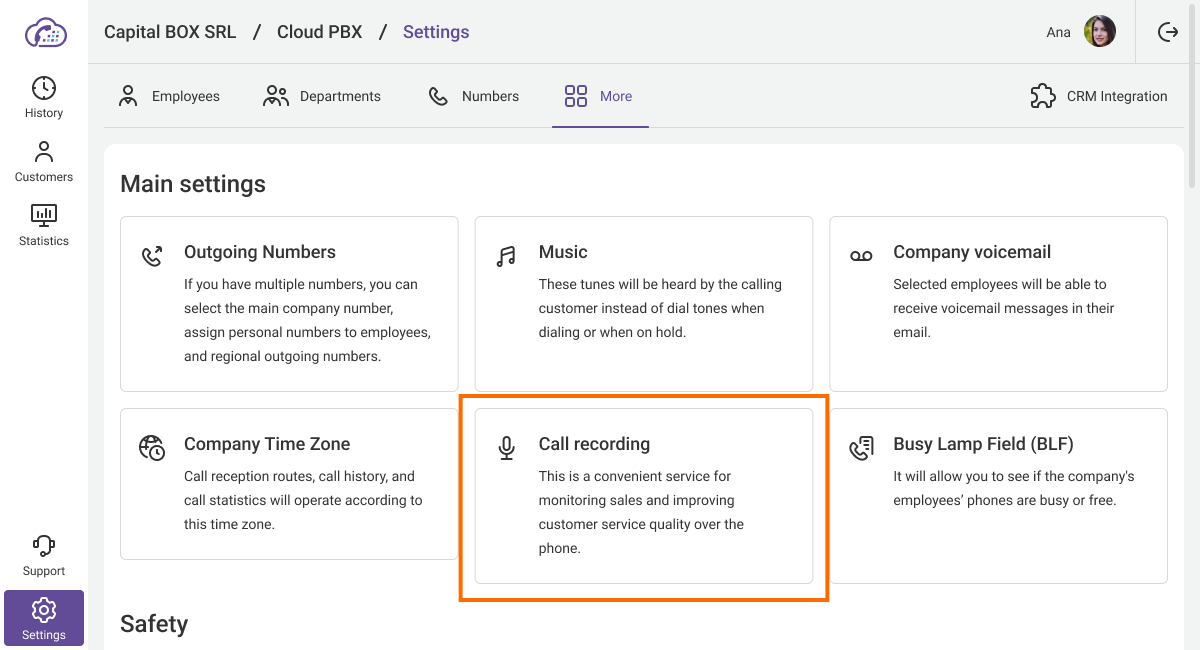
Task: Click the Music note icon
Action: (x=506, y=256)
